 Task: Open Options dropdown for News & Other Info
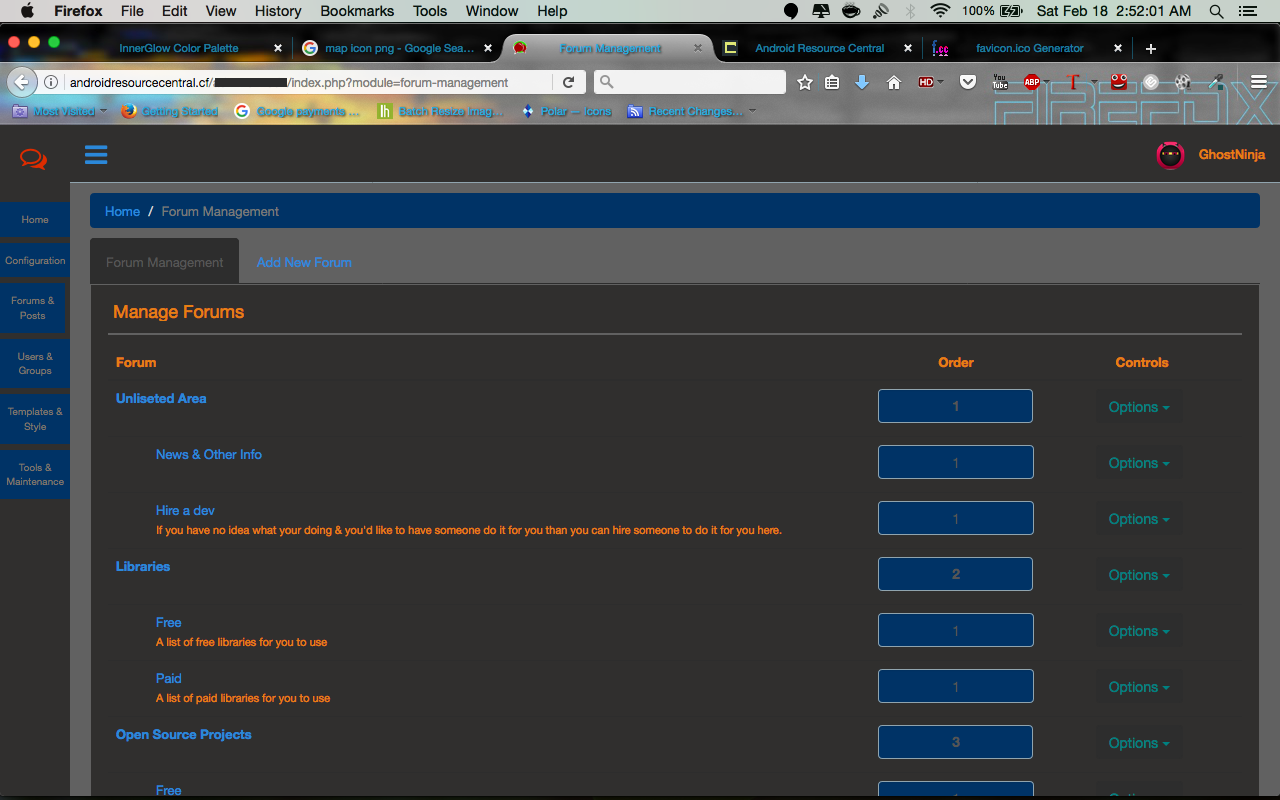click(x=1139, y=463)
